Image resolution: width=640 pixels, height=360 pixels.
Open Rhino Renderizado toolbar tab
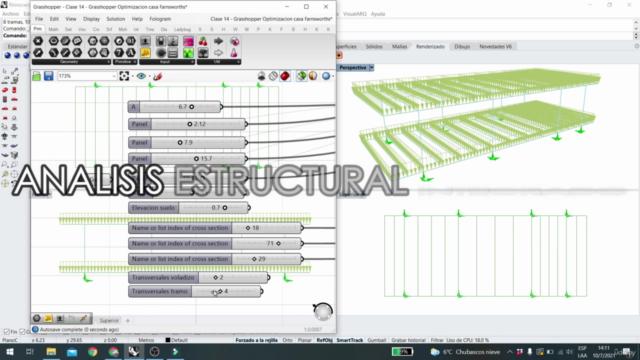(430, 47)
